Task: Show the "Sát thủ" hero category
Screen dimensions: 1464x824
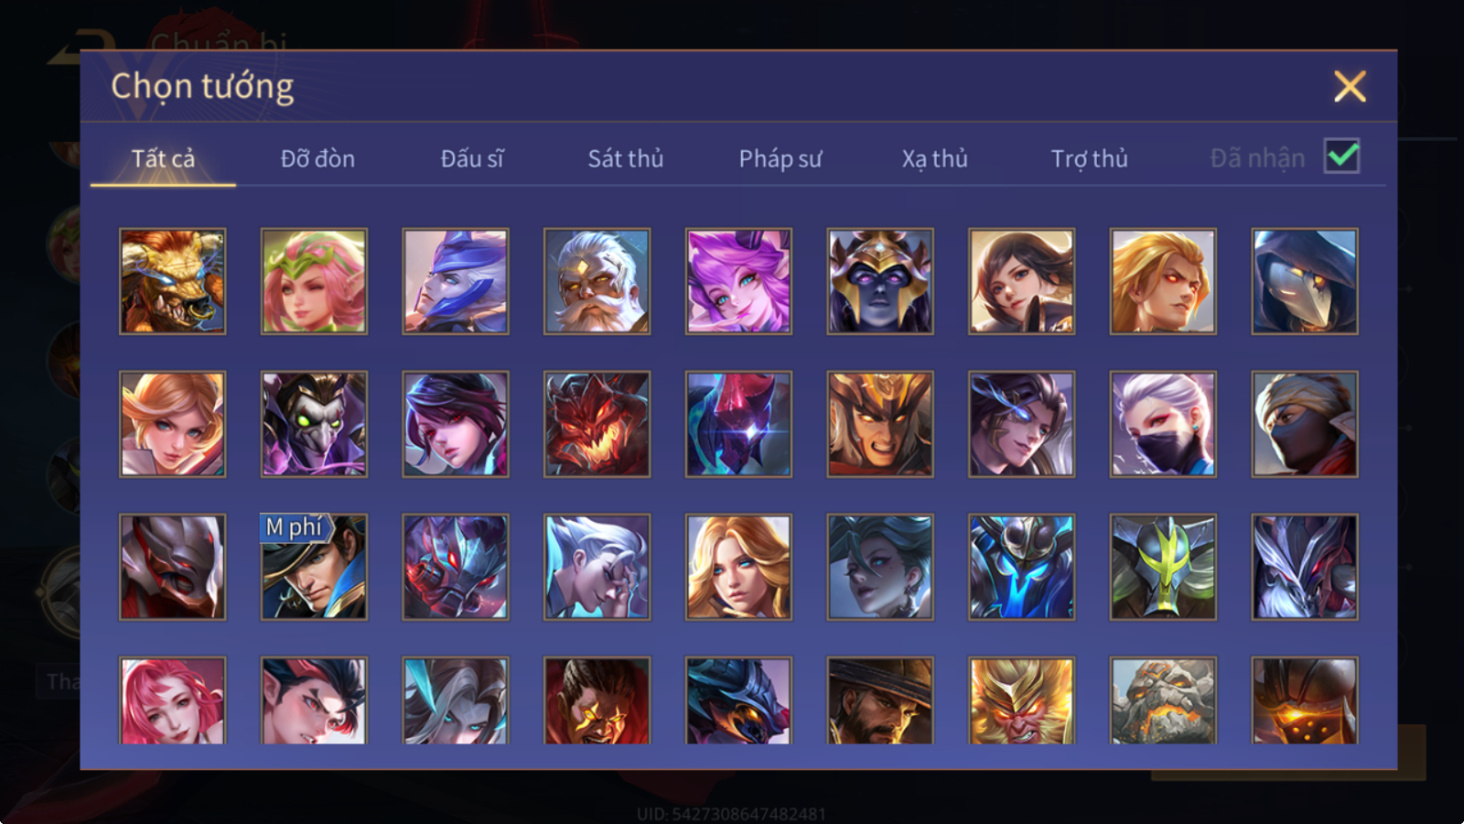Action: tap(625, 158)
